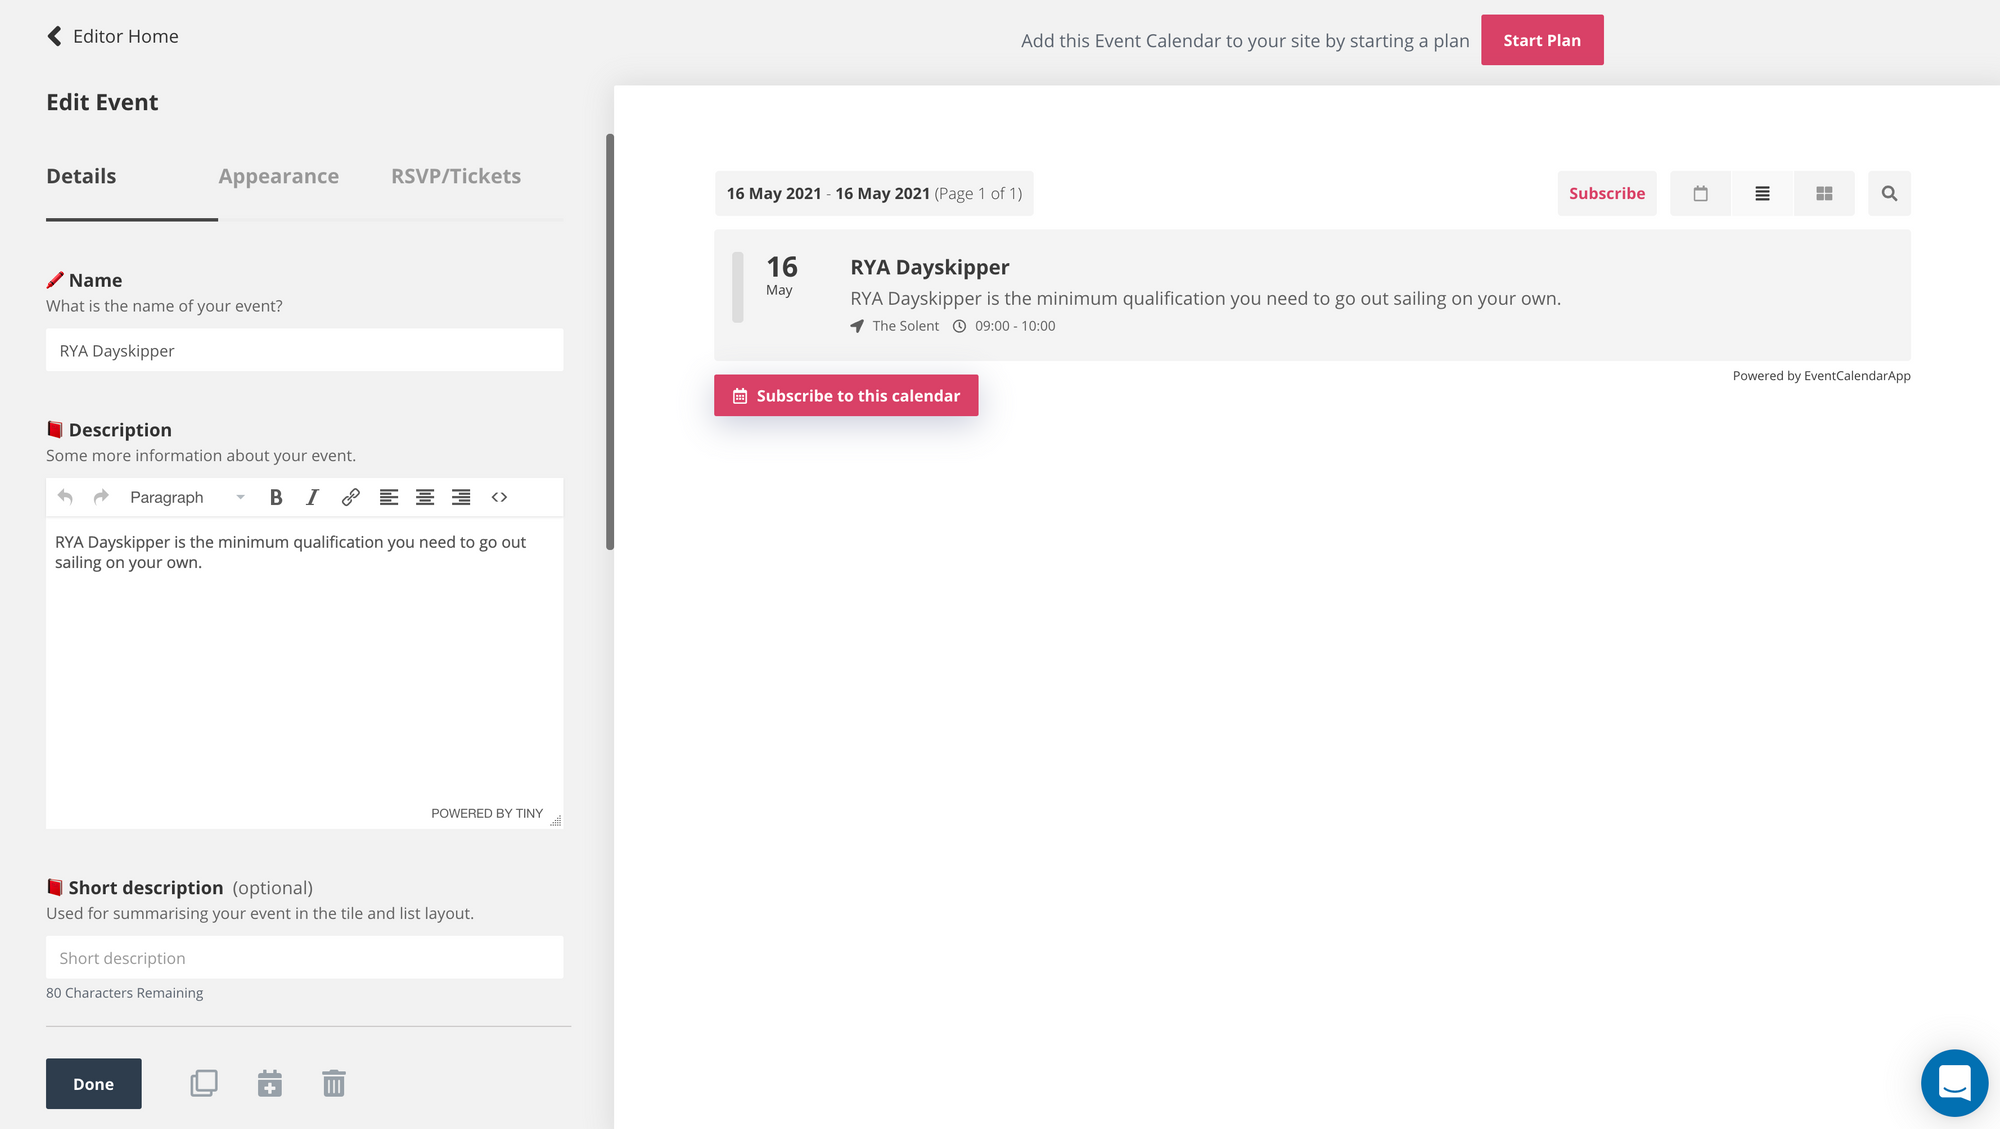The width and height of the screenshot is (2000, 1129).
Task: Open calendar search icon
Action: tap(1889, 194)
